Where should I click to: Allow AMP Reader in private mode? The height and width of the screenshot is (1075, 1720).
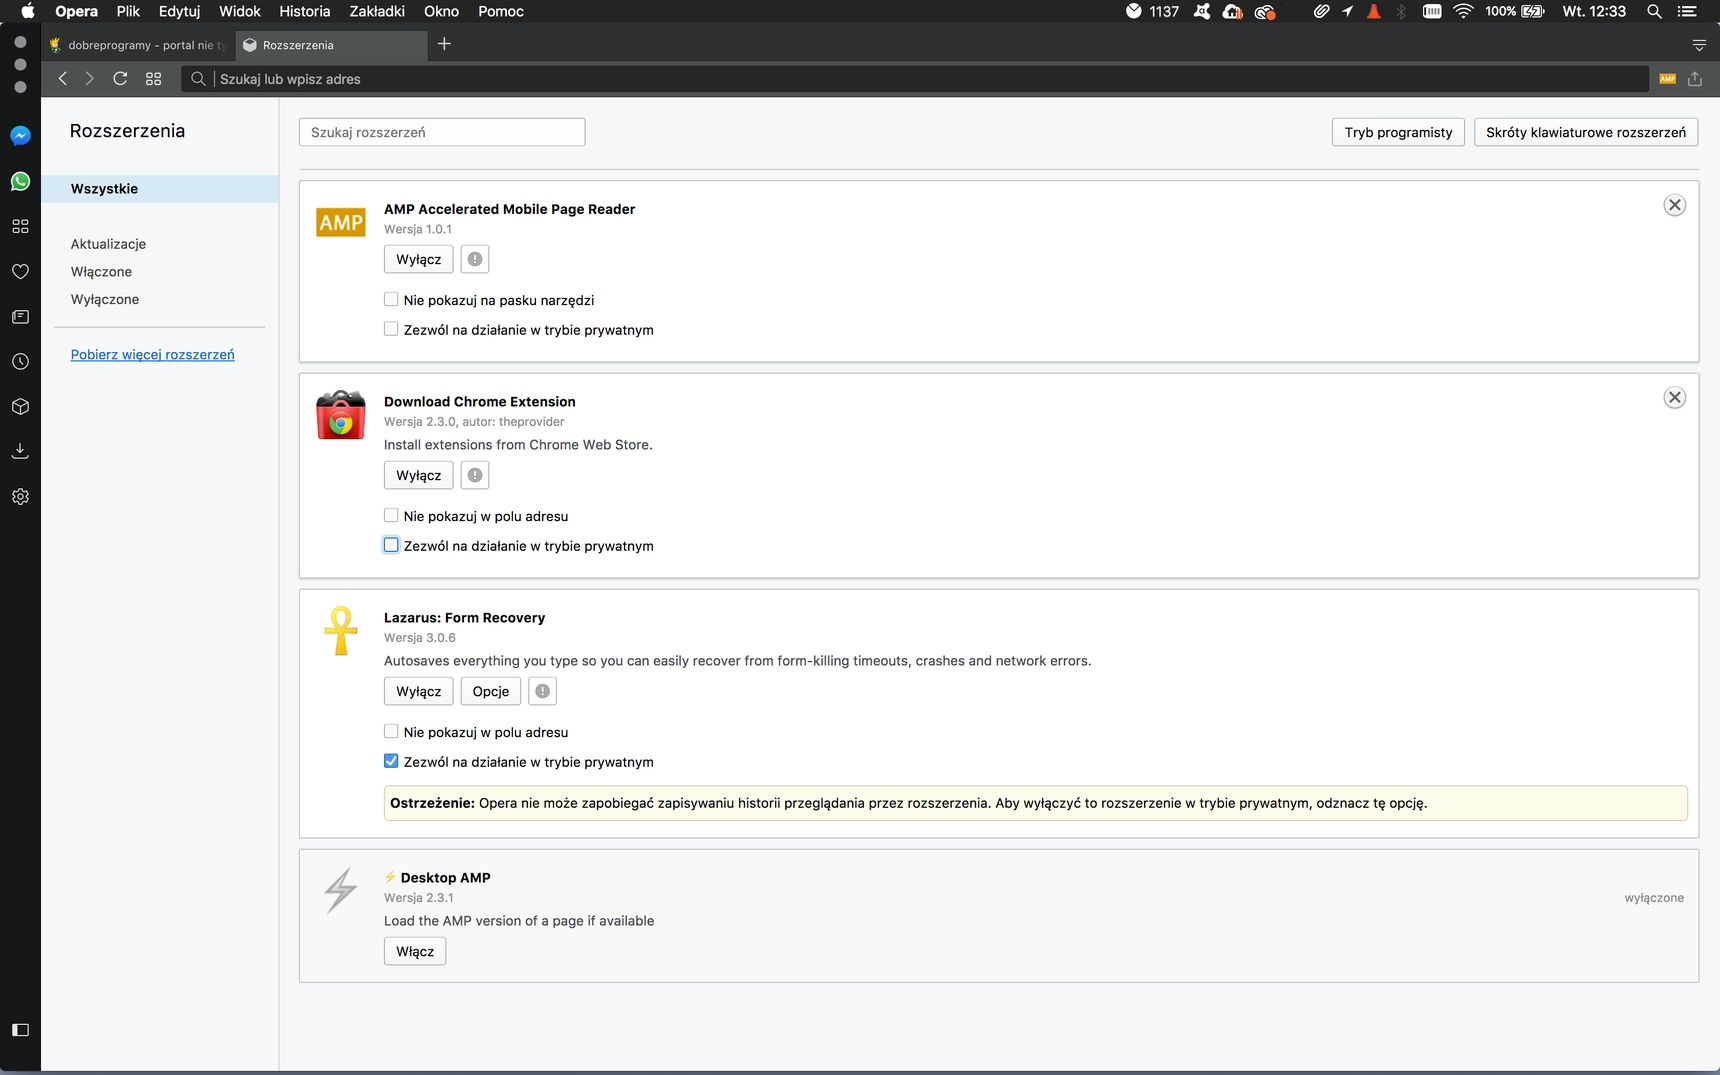pos(391,329)
